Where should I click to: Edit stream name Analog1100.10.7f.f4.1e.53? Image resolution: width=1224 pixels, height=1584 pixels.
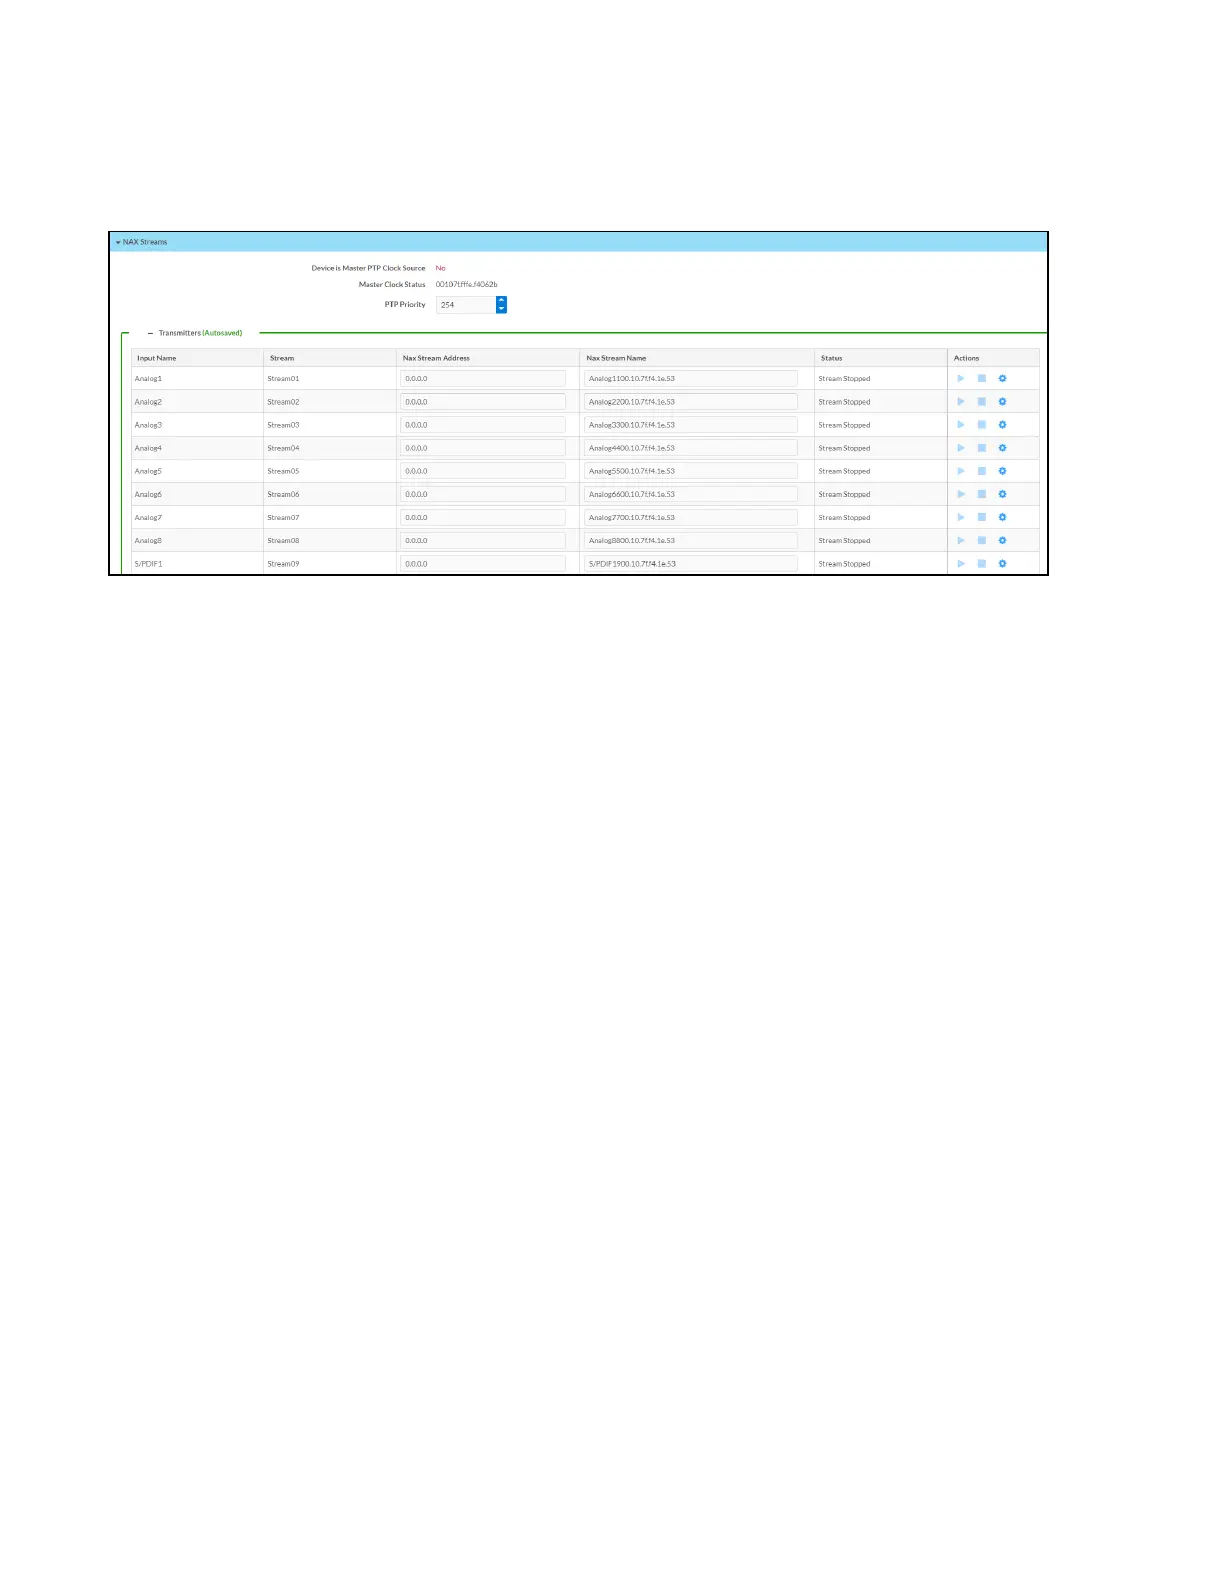pyautogui.click(x=691, y=379)
